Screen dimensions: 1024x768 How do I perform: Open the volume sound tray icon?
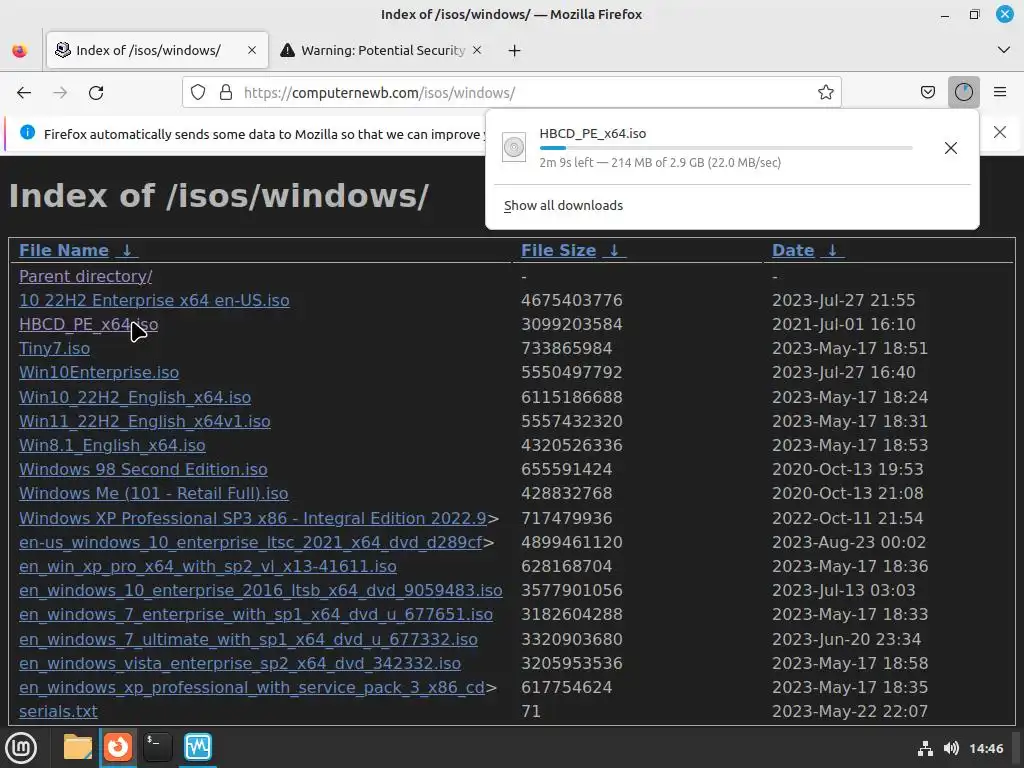(951, 748)
